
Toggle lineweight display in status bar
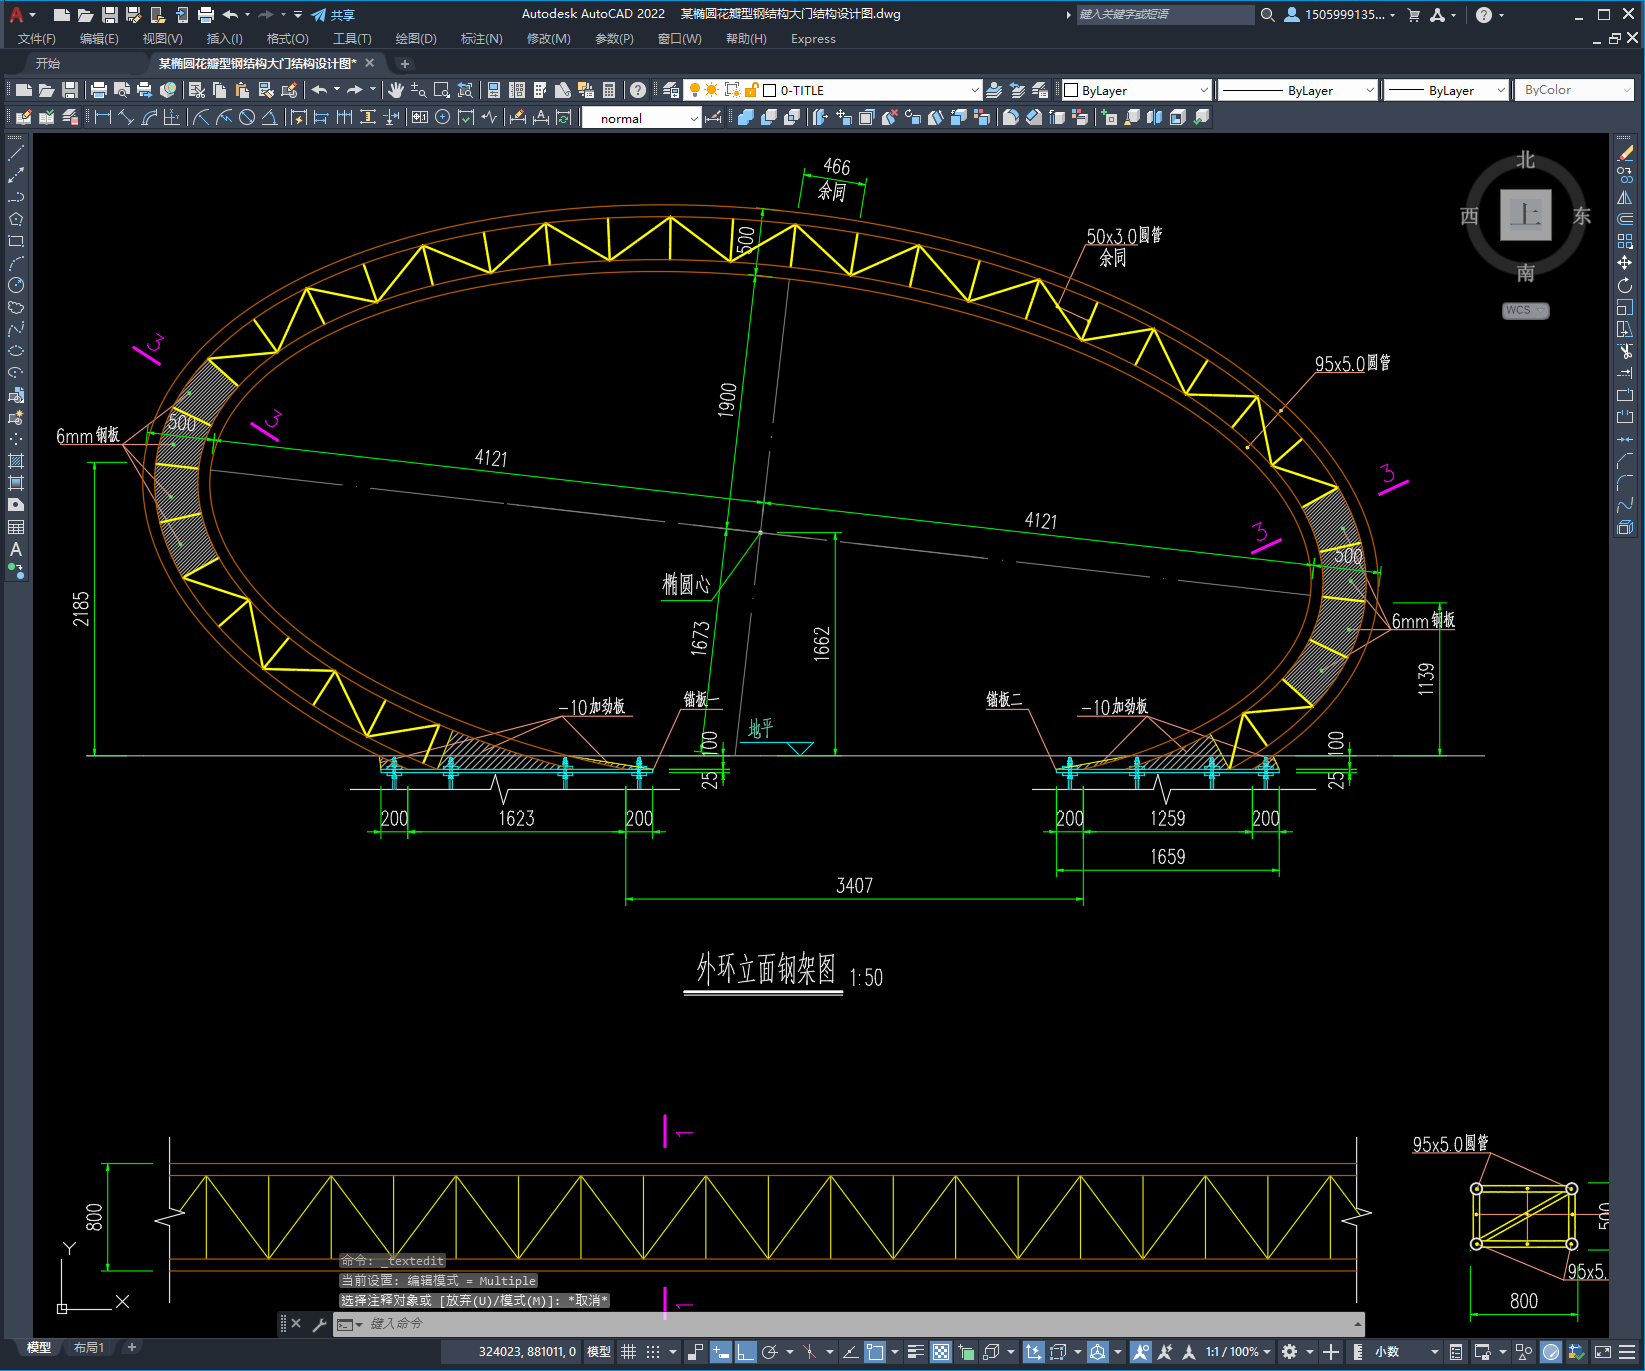[915, 1352]
